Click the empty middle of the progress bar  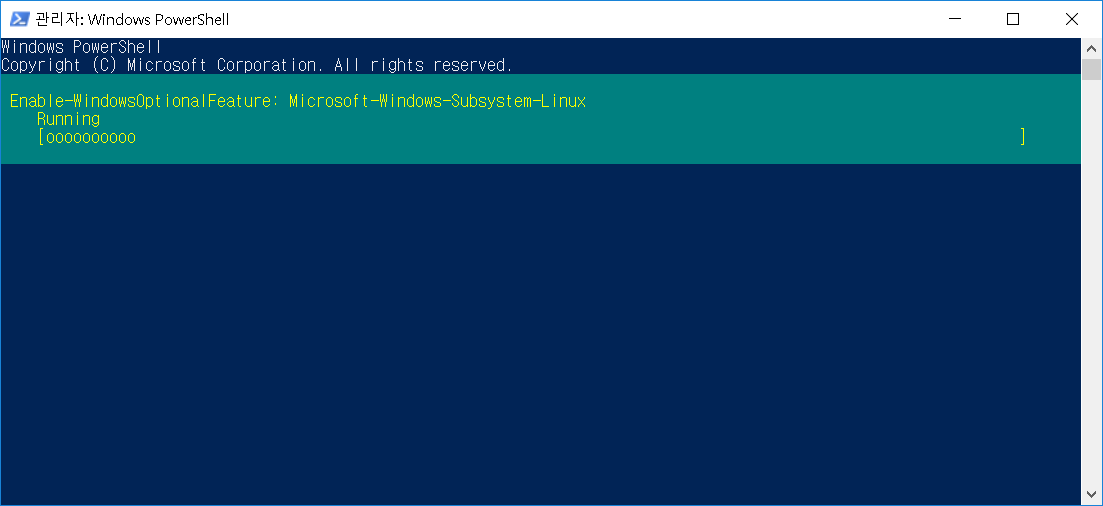[x=577, y=137]
